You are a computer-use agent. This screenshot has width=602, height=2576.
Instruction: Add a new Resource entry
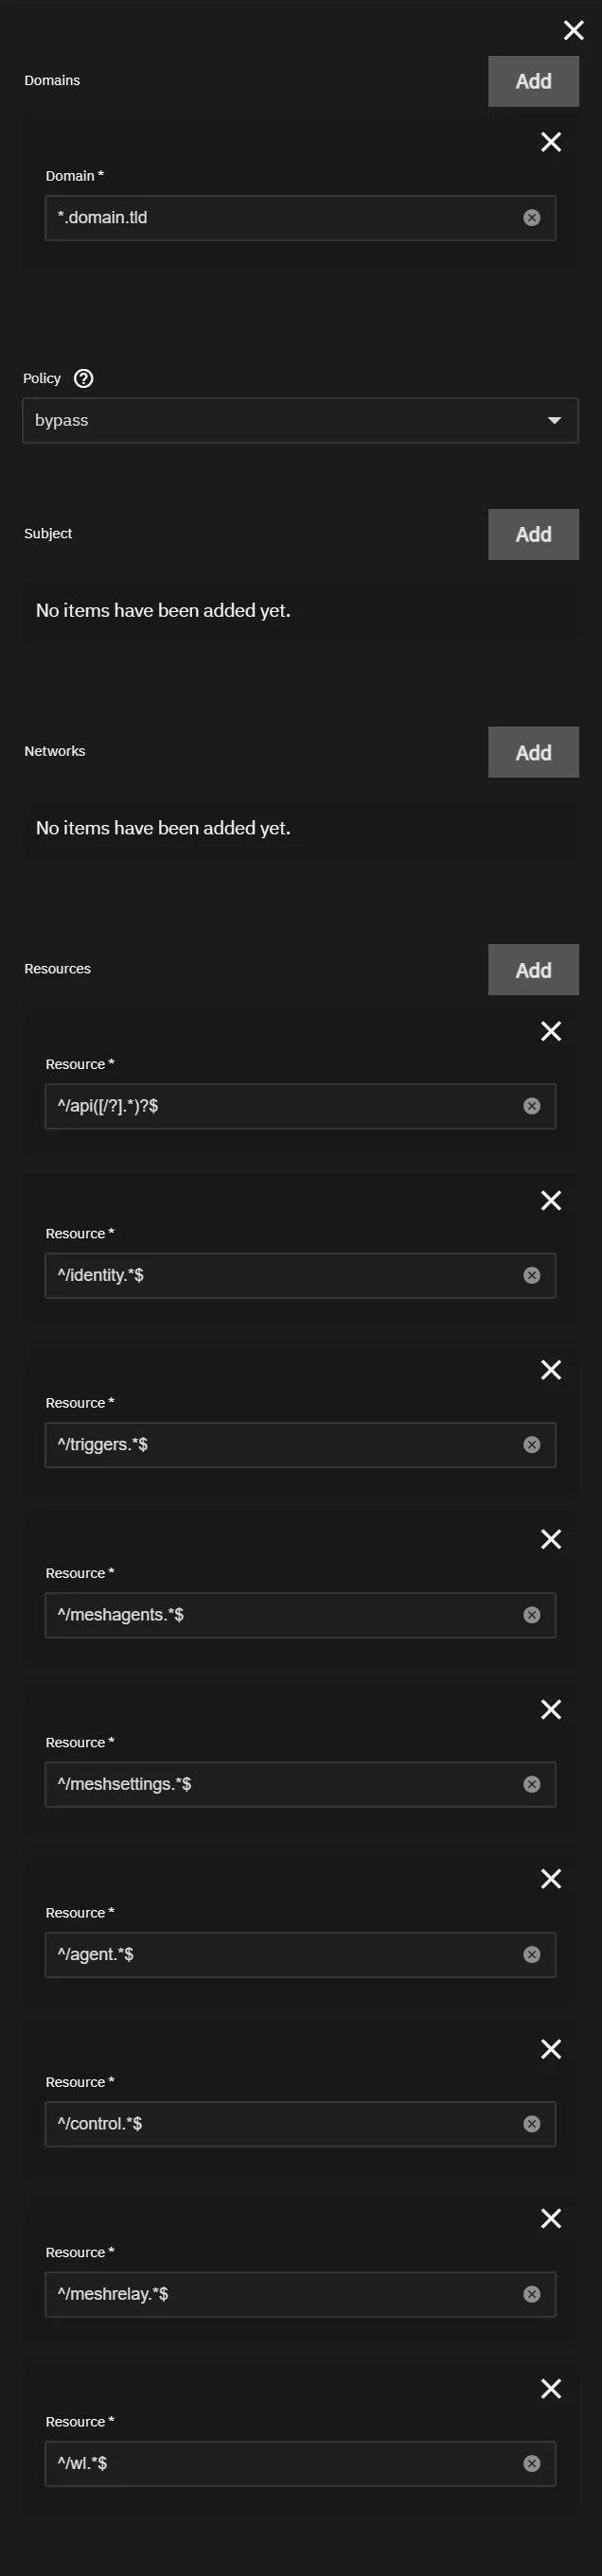[x=533, y=969]
